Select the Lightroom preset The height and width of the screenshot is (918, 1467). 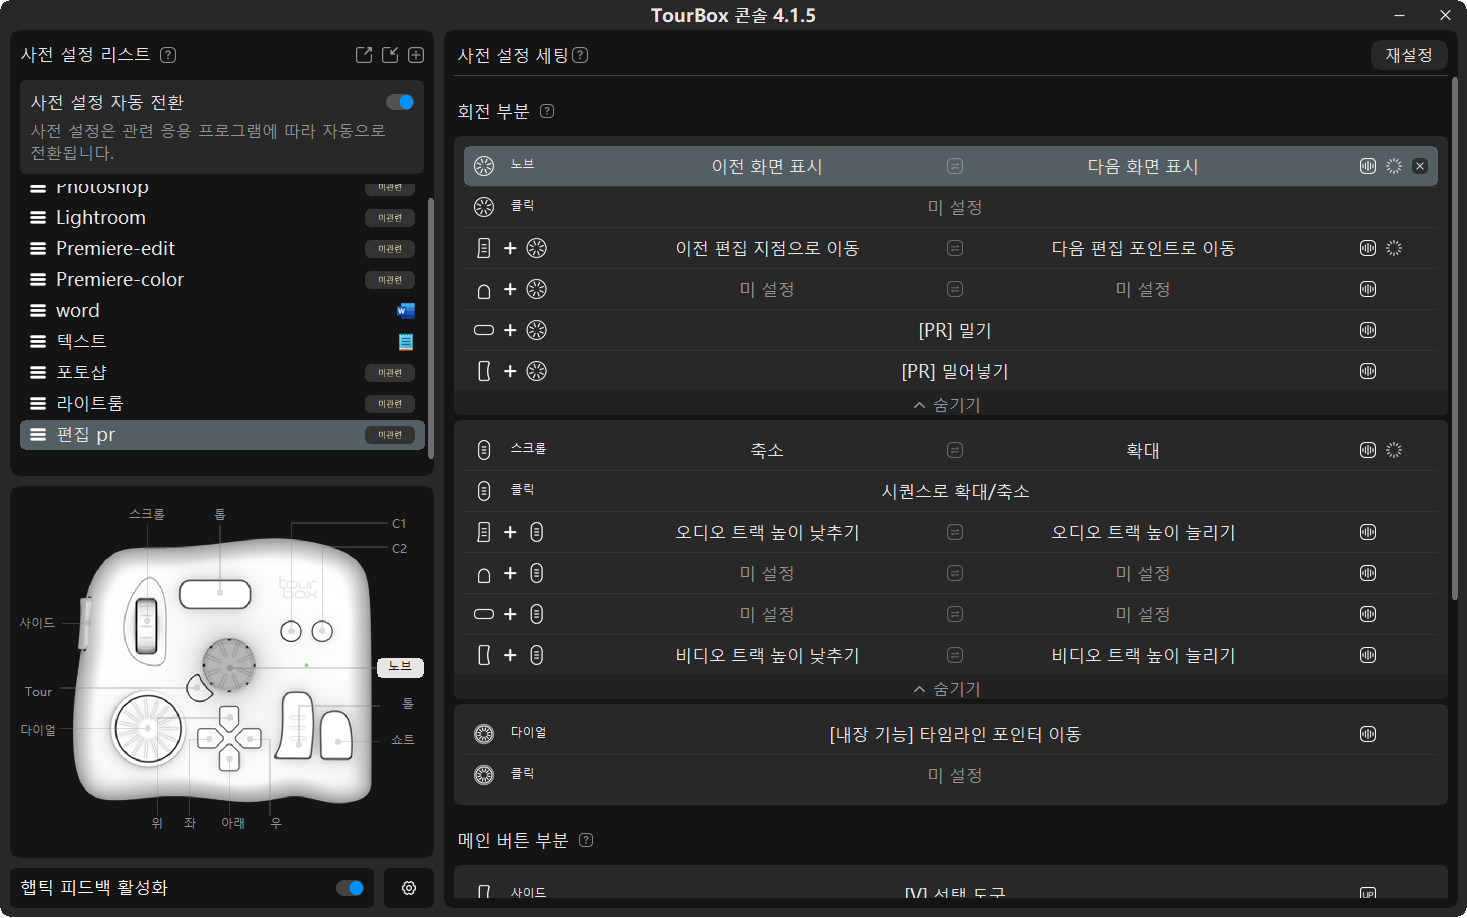(x=222, y=218)
